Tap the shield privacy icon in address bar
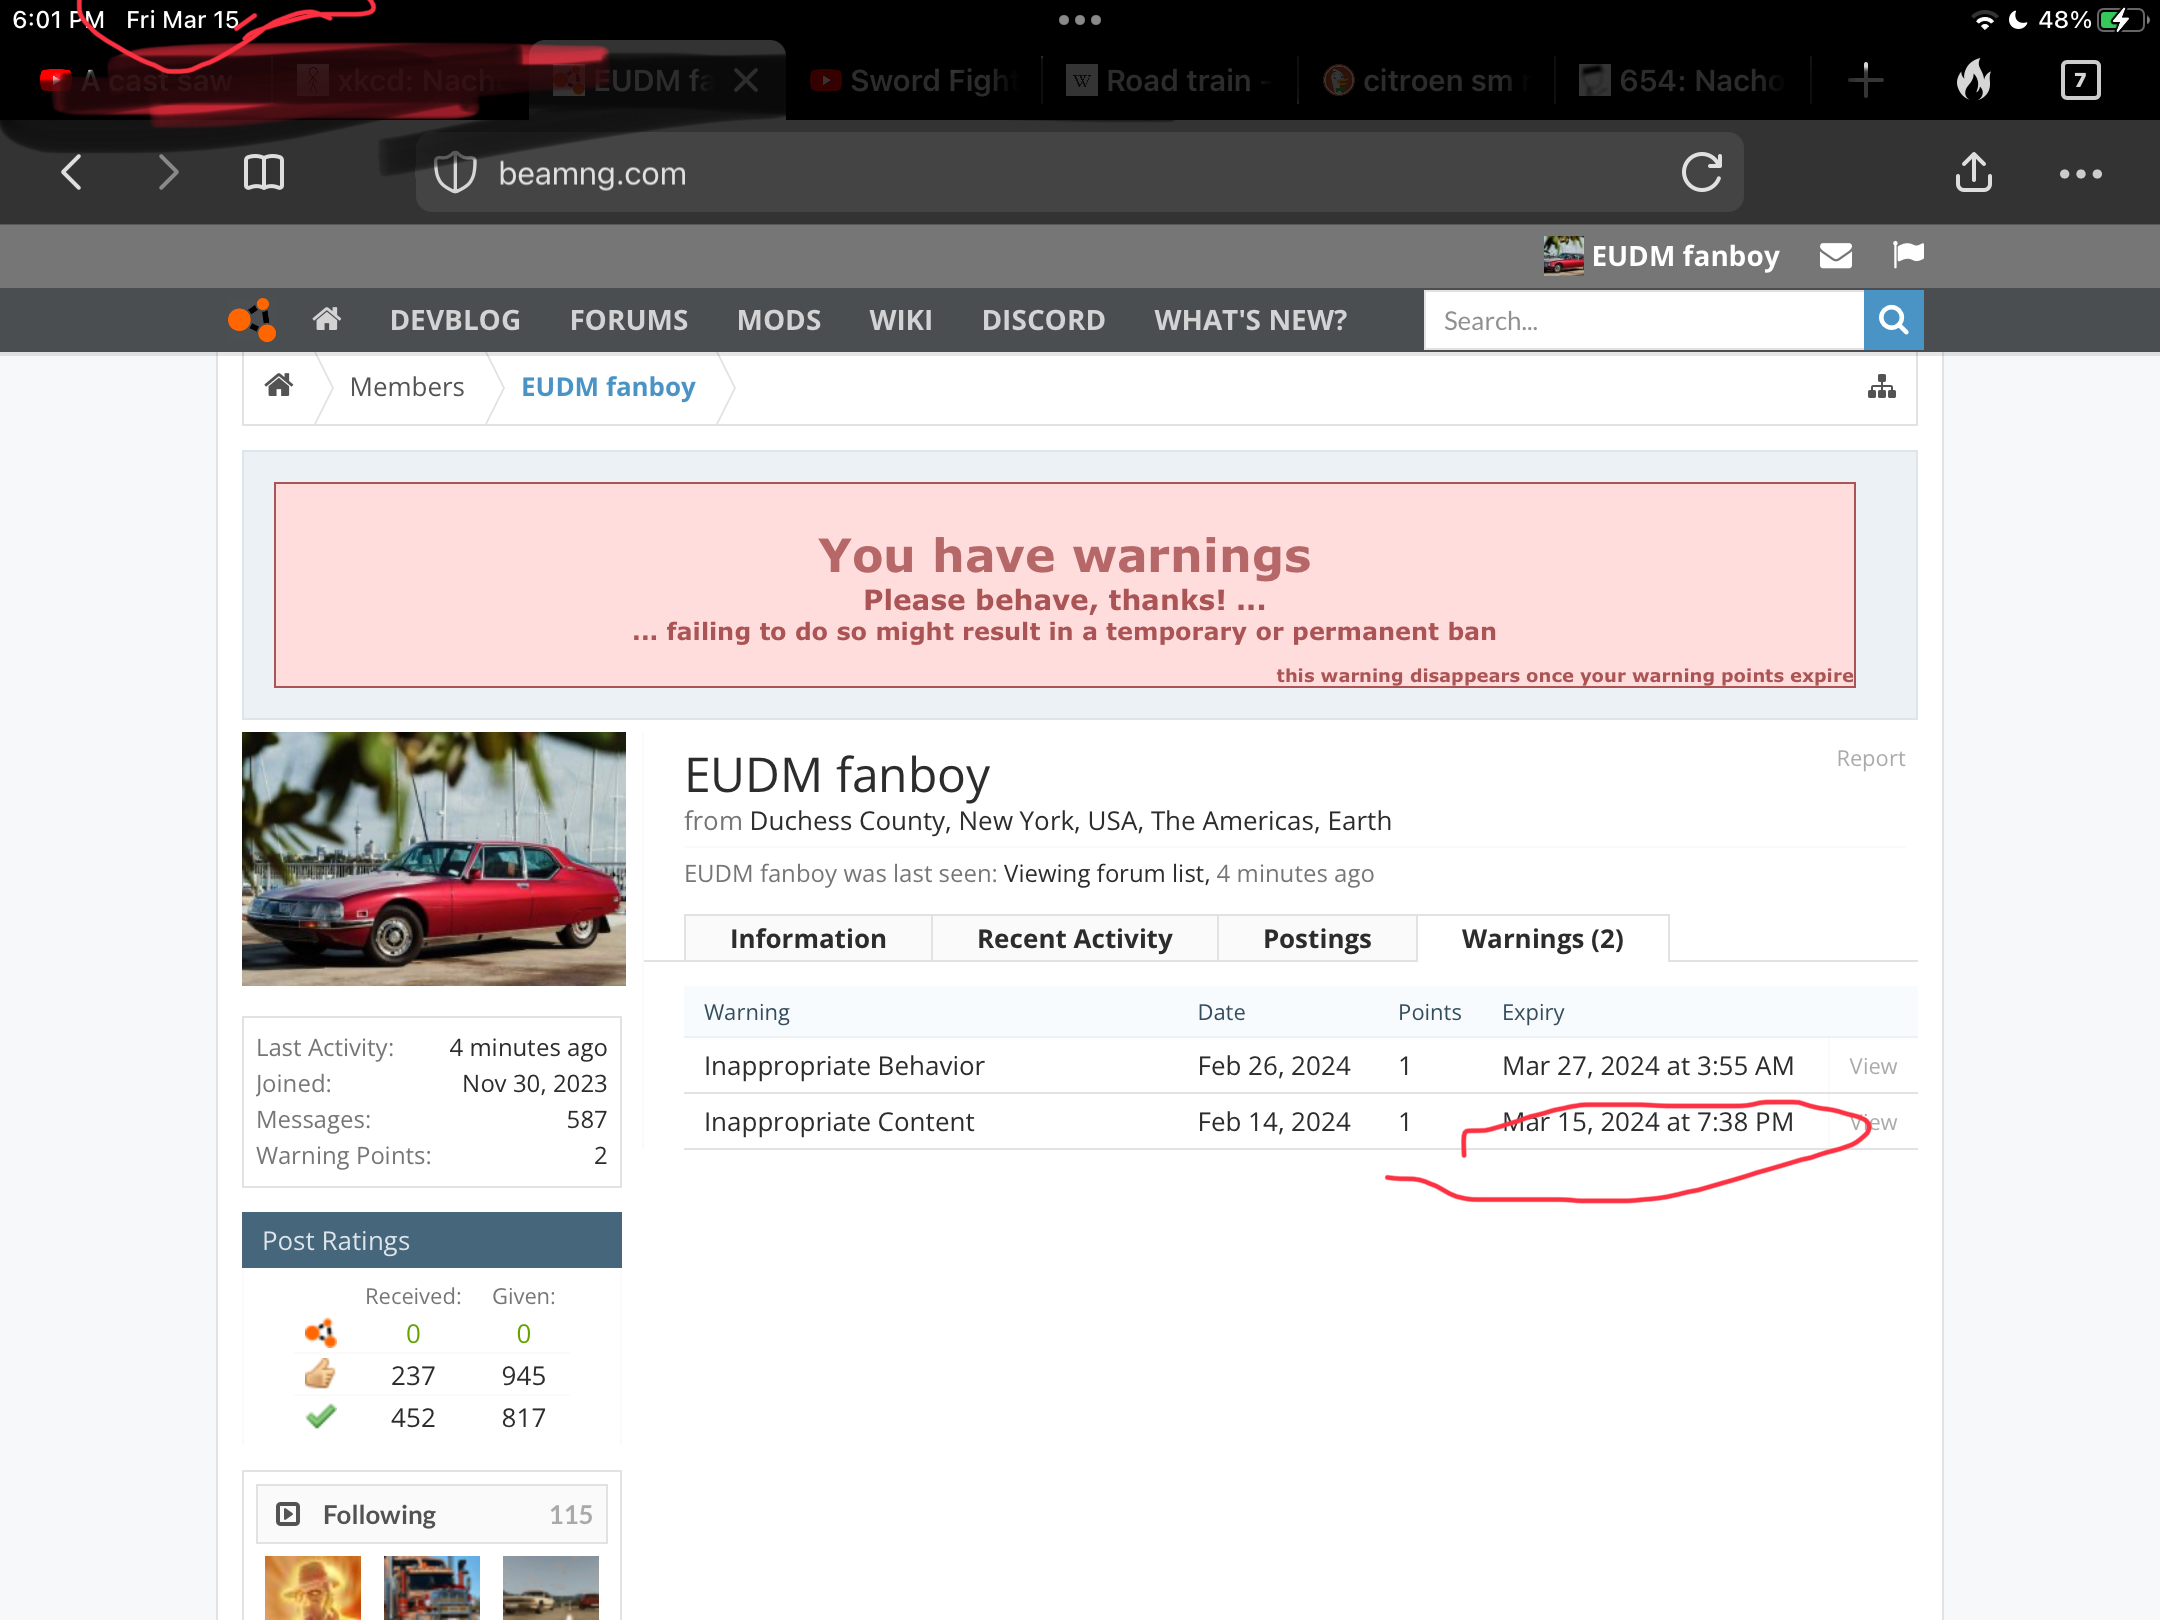 click(x=455, y=173)
